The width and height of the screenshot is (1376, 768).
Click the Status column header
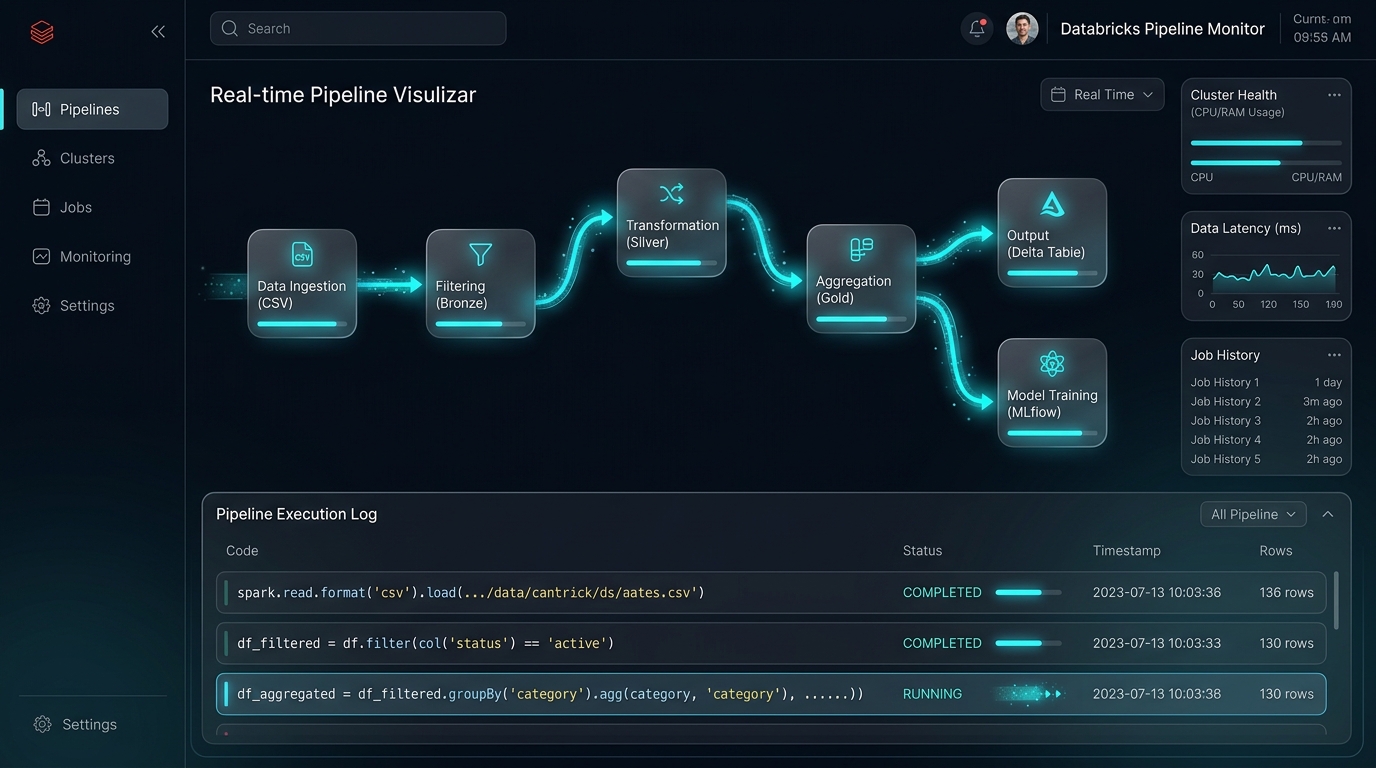pos(922,550)
